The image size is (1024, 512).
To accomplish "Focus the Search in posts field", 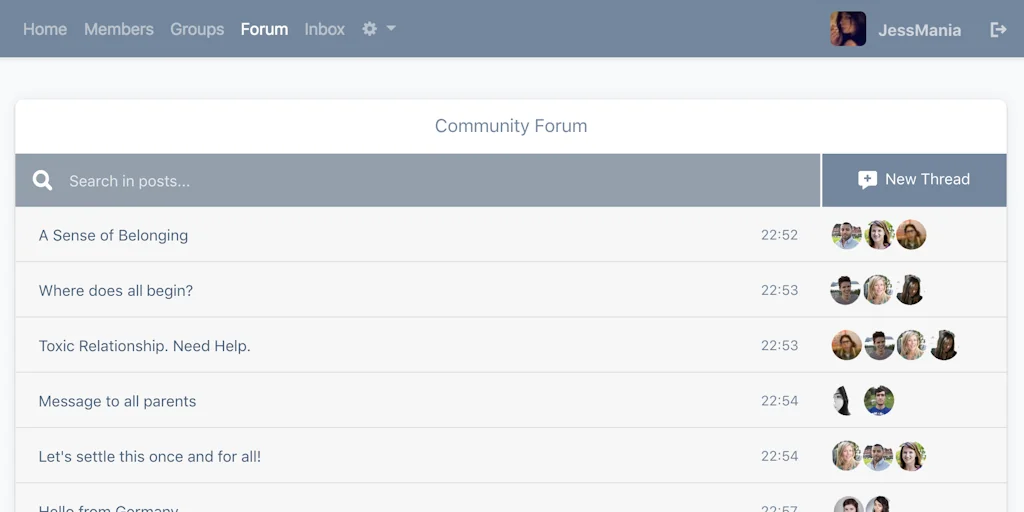I will [x=418, y=180].
